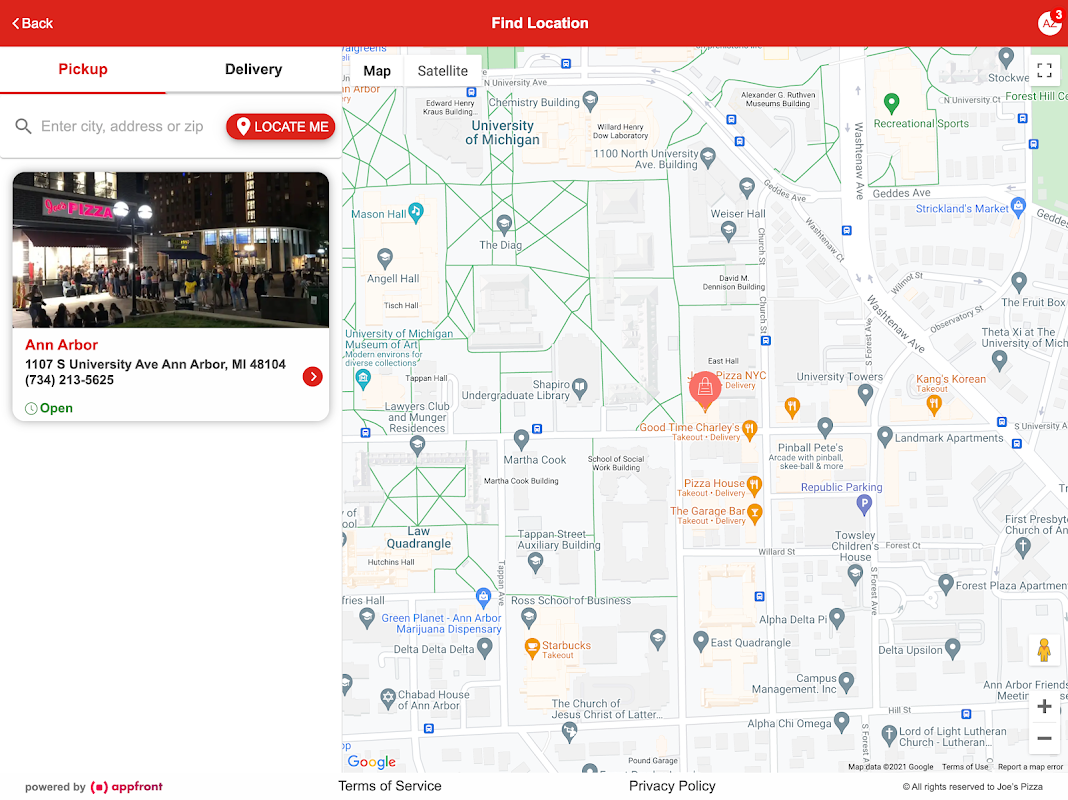The width and height of the screenshot is (1068, 800).
Task: Click the Alpha Delta Pi pin
Action: click(x=837, y=618)
